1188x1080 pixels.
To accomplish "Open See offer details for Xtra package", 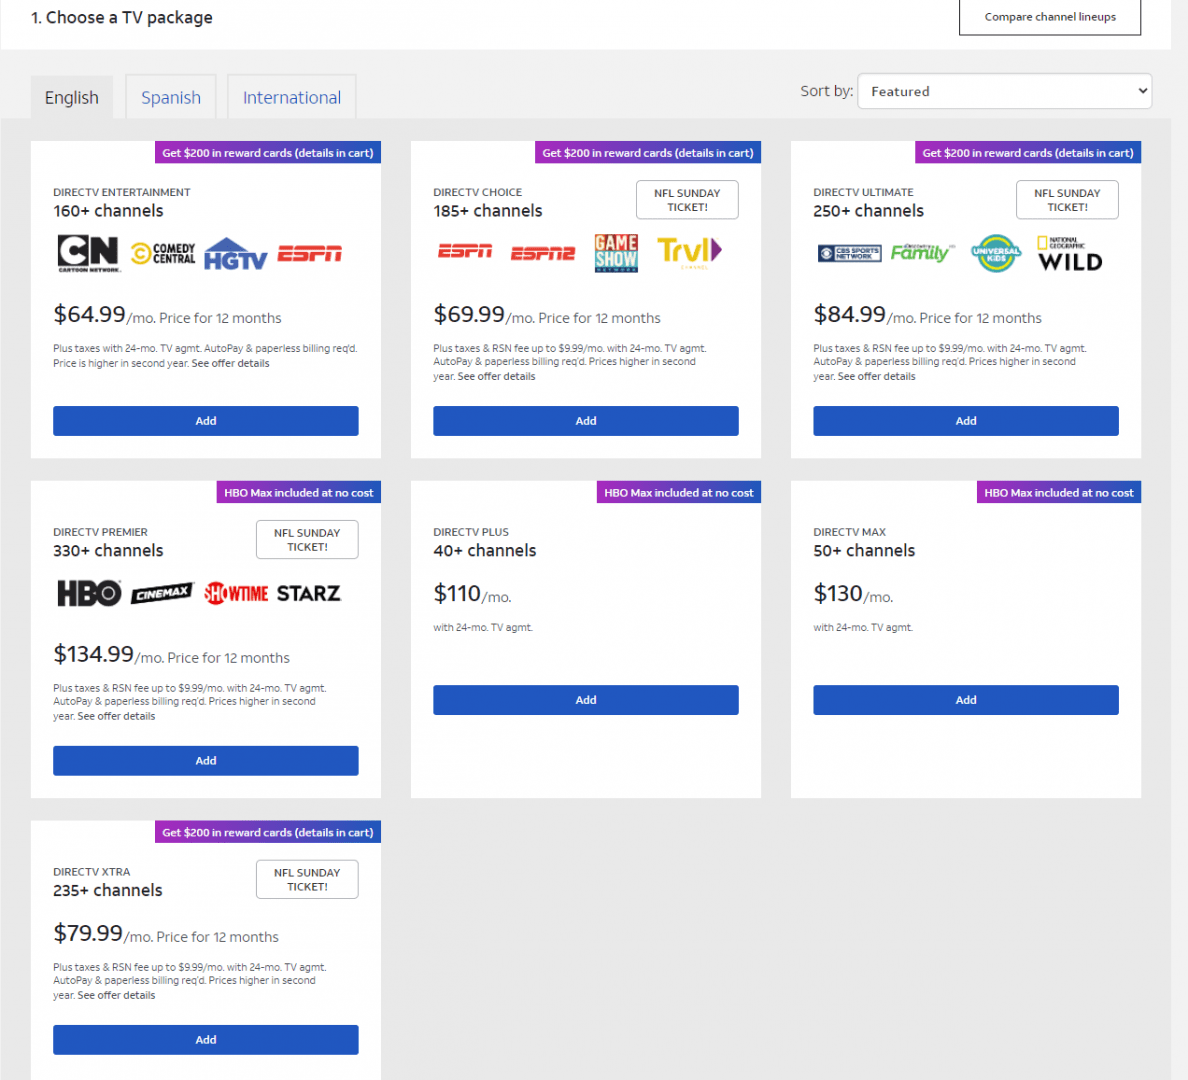I will (x=116, y=995).
